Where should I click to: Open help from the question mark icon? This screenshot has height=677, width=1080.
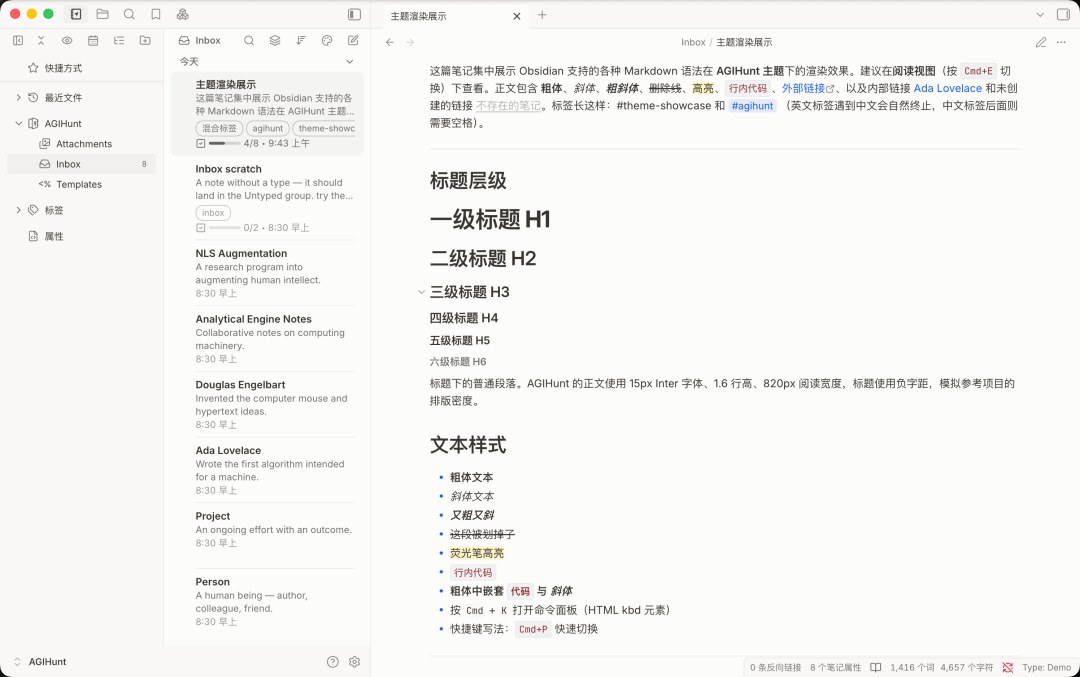point(333,662)
